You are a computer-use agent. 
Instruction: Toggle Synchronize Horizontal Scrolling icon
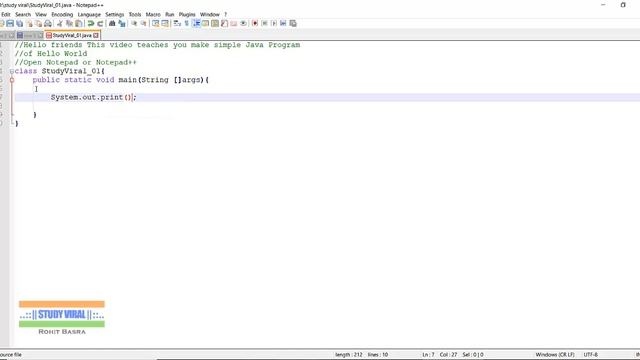[164, 24]
